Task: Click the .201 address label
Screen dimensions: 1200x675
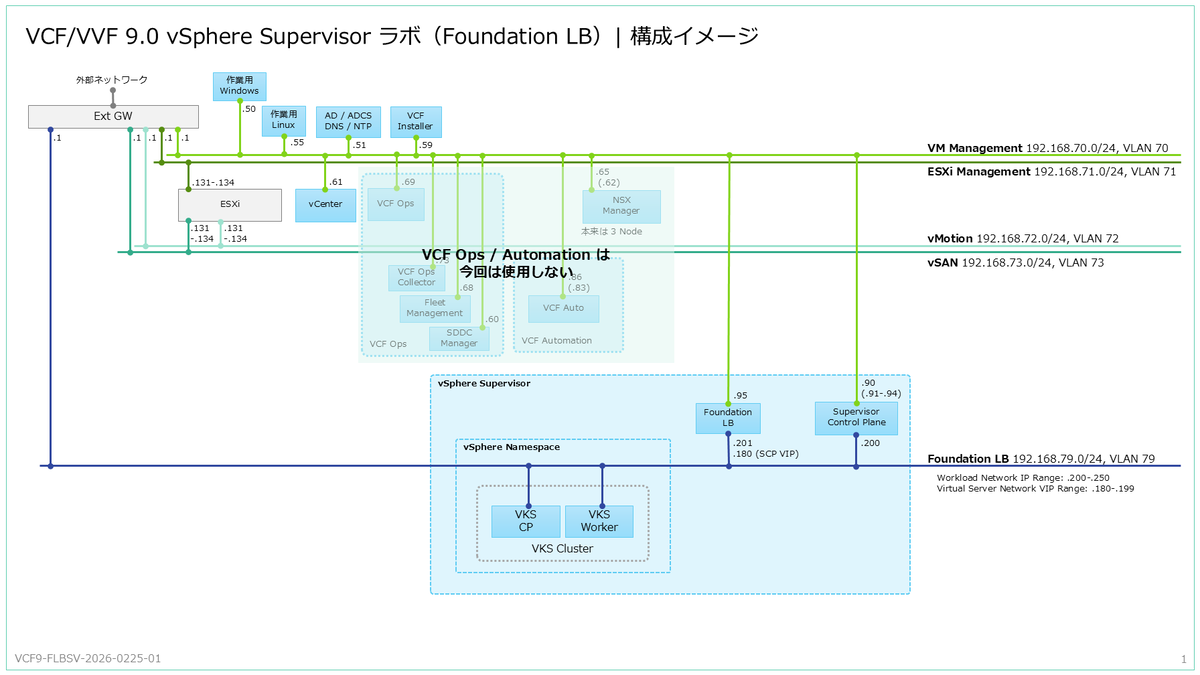Action: click(743, 443)
